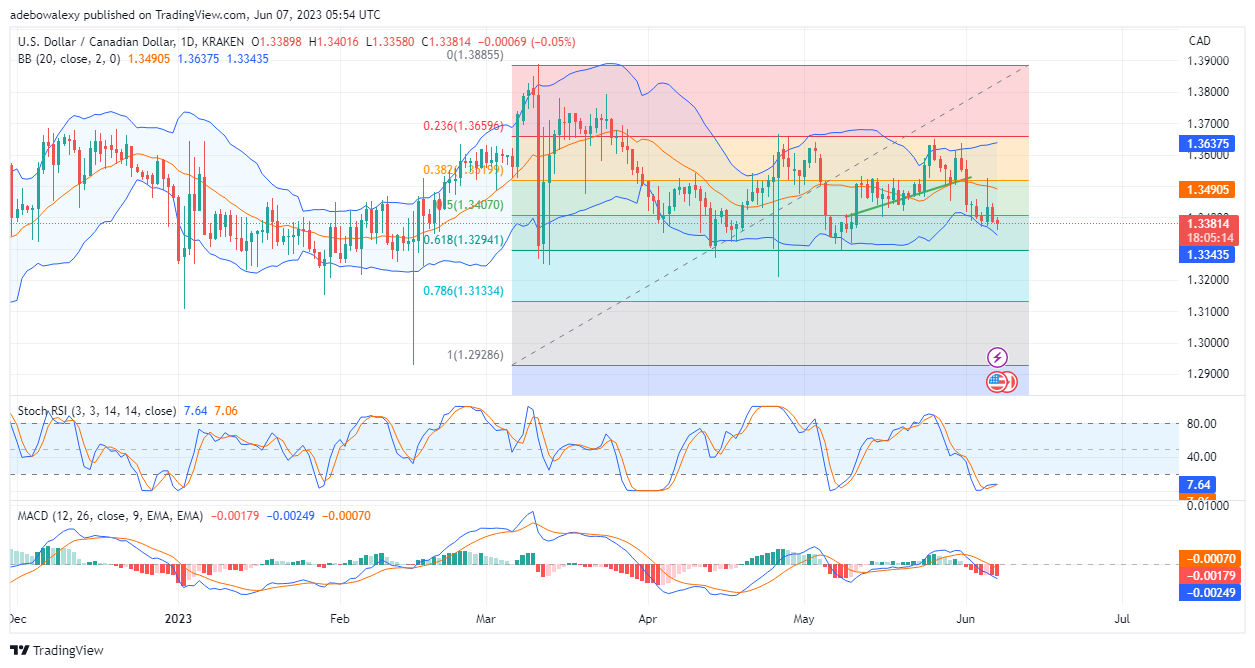Viewport: 1255px width, 668px height.
Task: Click the May label on time axis
Action: pos(802,620)
